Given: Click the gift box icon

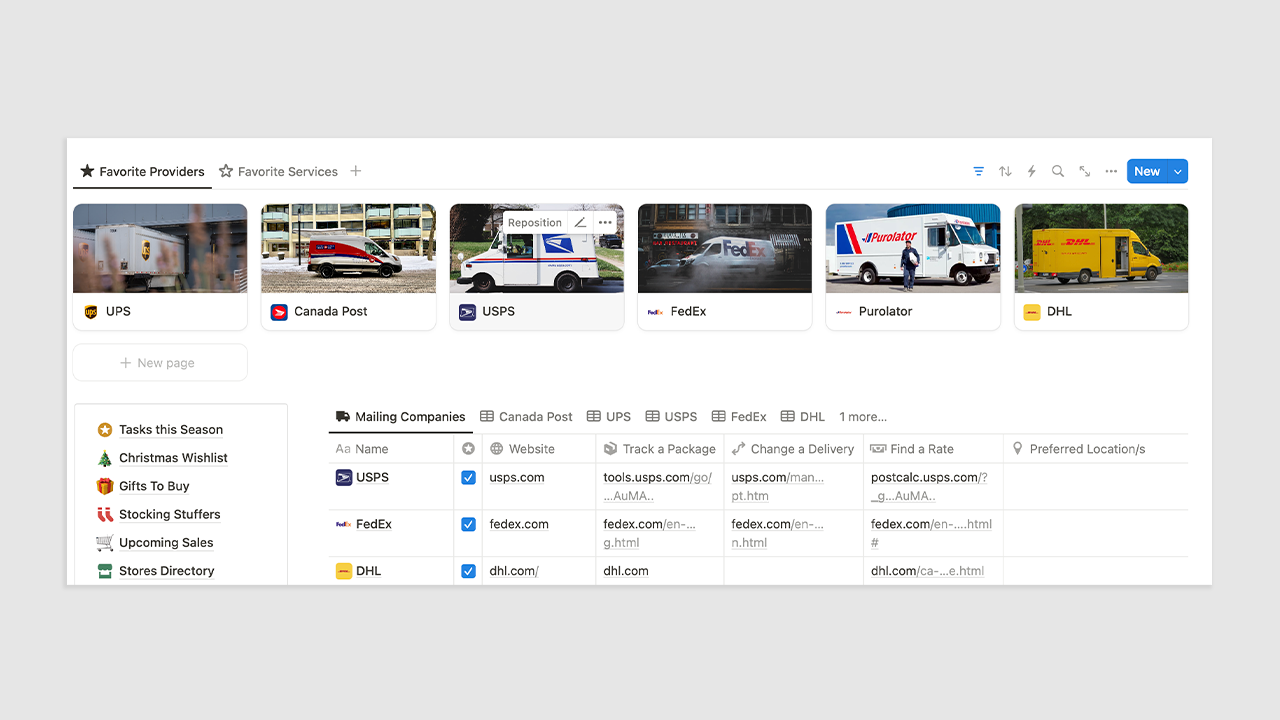Looking at the screenshot, I should [104, 486].
